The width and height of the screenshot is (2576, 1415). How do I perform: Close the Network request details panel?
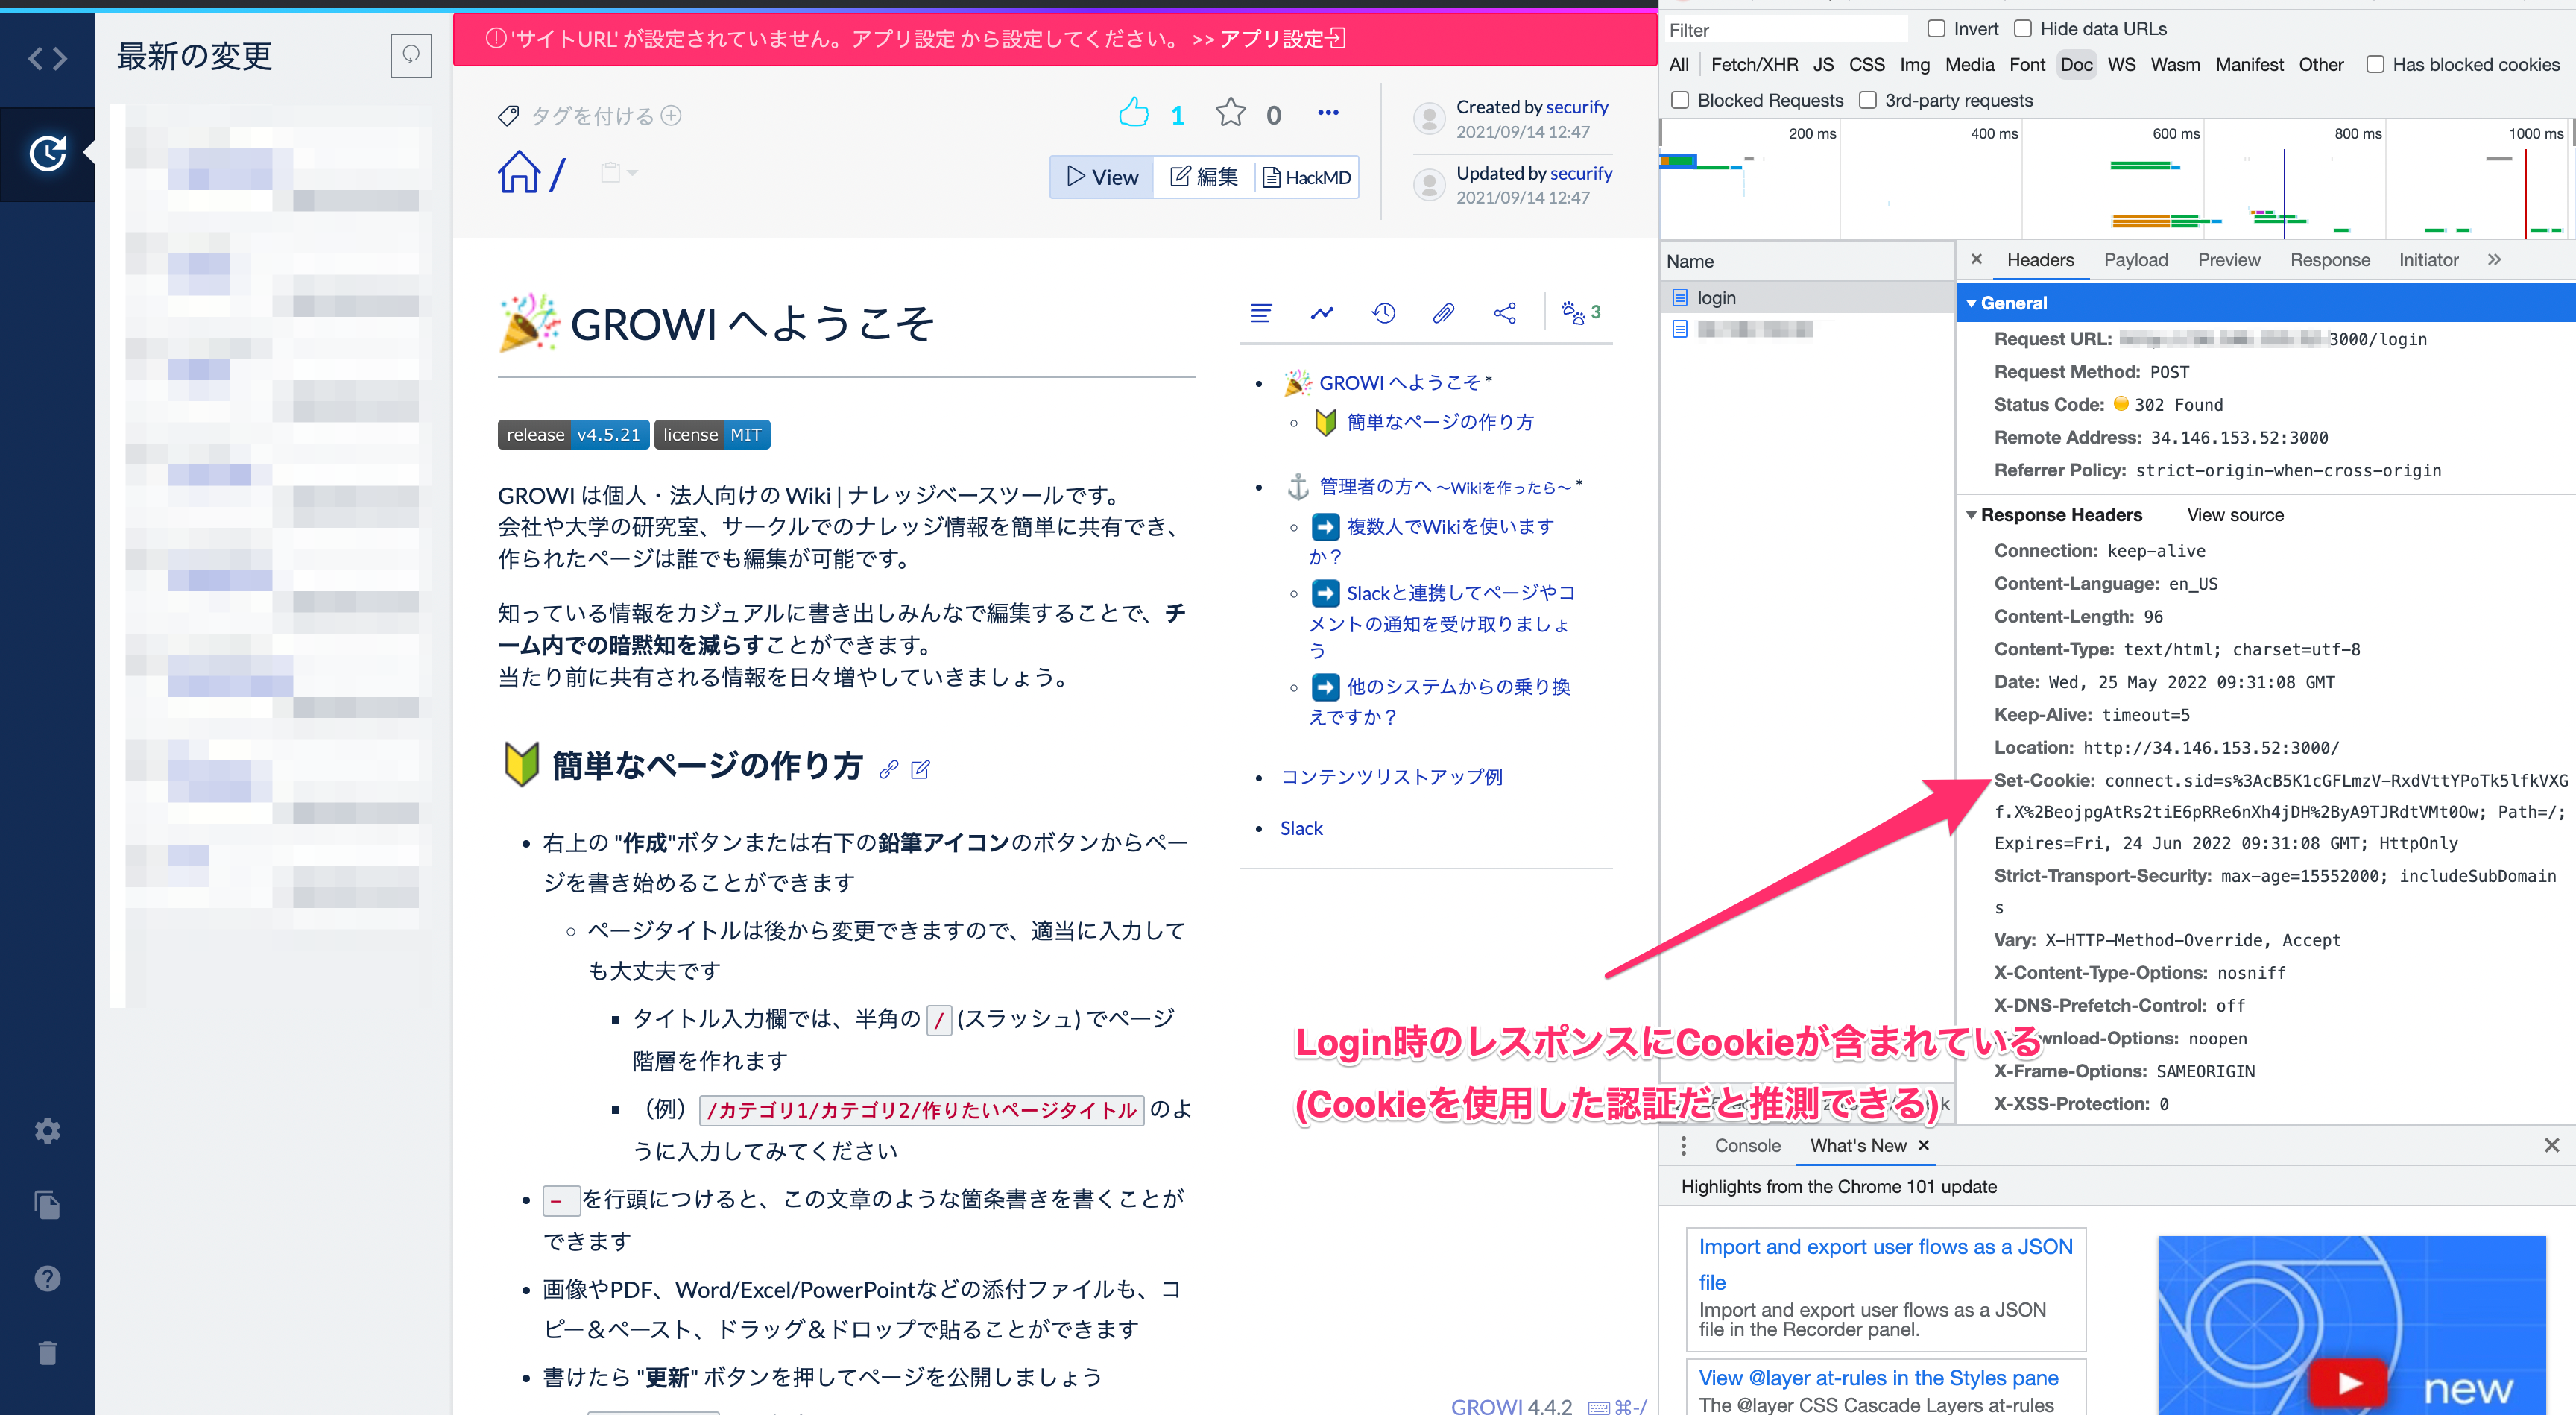click(x=1976, y=259)
